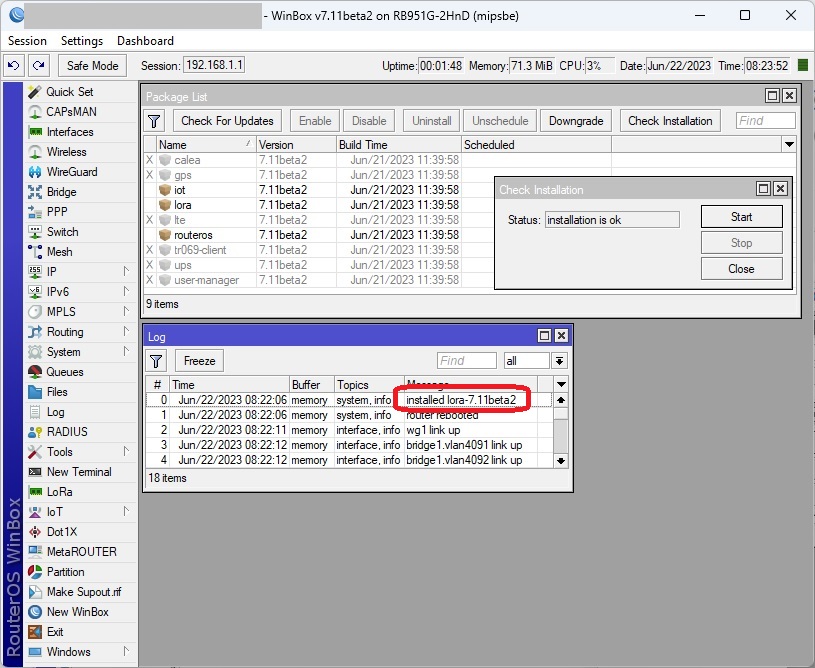Open the Settings menu
The width and height of the screenshot is (815, 668).
click(82, 41)
